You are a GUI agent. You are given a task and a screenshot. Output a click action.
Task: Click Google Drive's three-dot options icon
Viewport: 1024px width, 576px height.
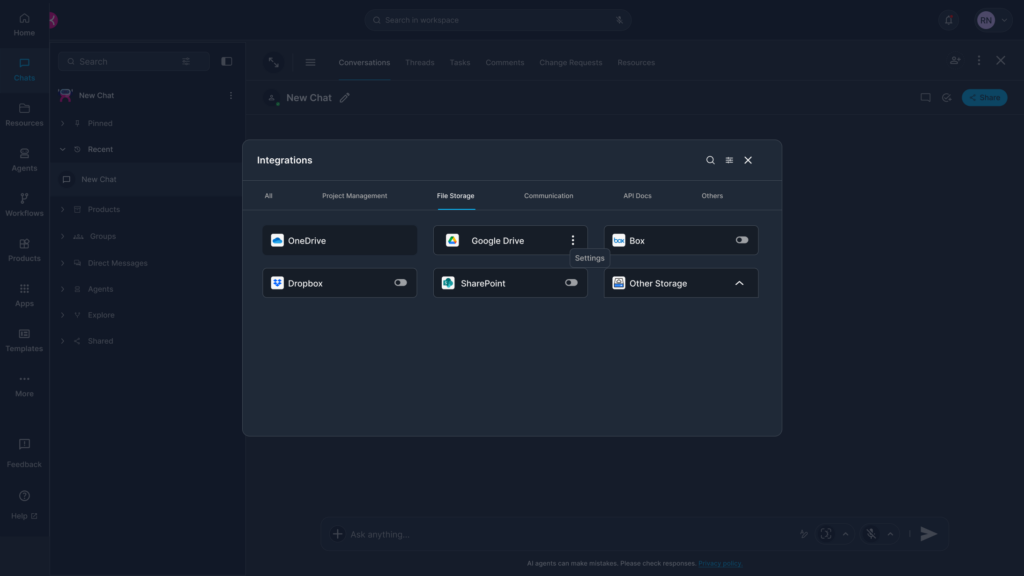[x=573, y=240]
